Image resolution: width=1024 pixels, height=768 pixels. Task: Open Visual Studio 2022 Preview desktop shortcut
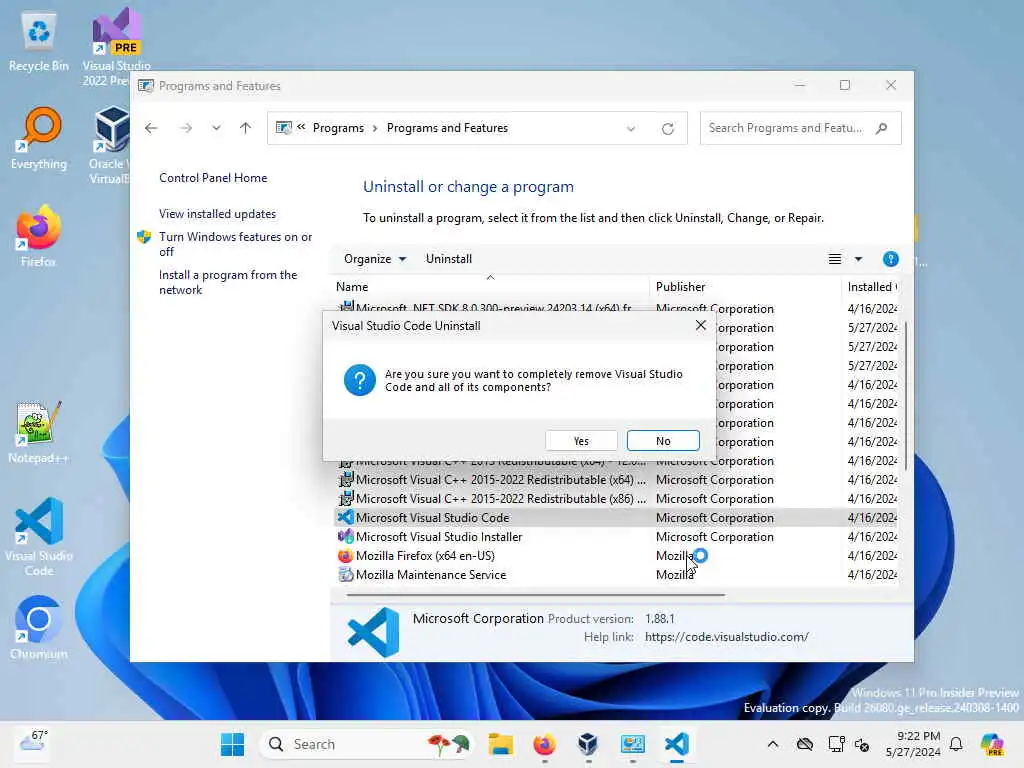[x=116, y=47]
